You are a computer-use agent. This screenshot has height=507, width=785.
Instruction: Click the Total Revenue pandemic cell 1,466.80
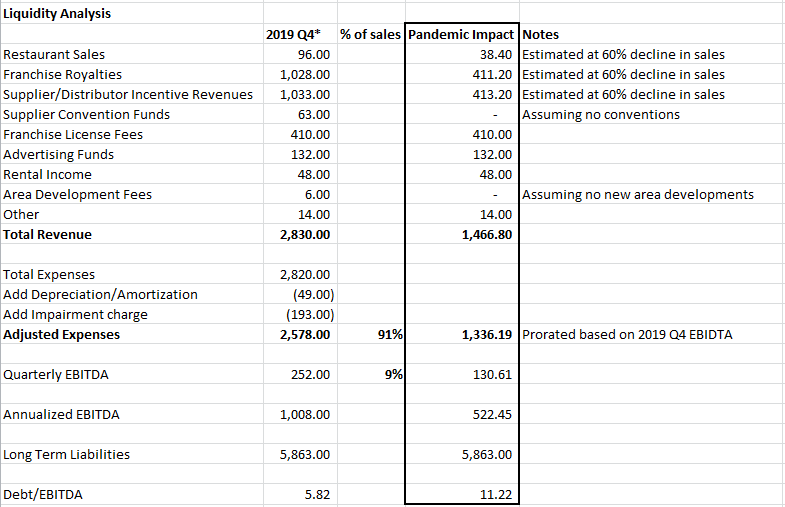point(462,234)
